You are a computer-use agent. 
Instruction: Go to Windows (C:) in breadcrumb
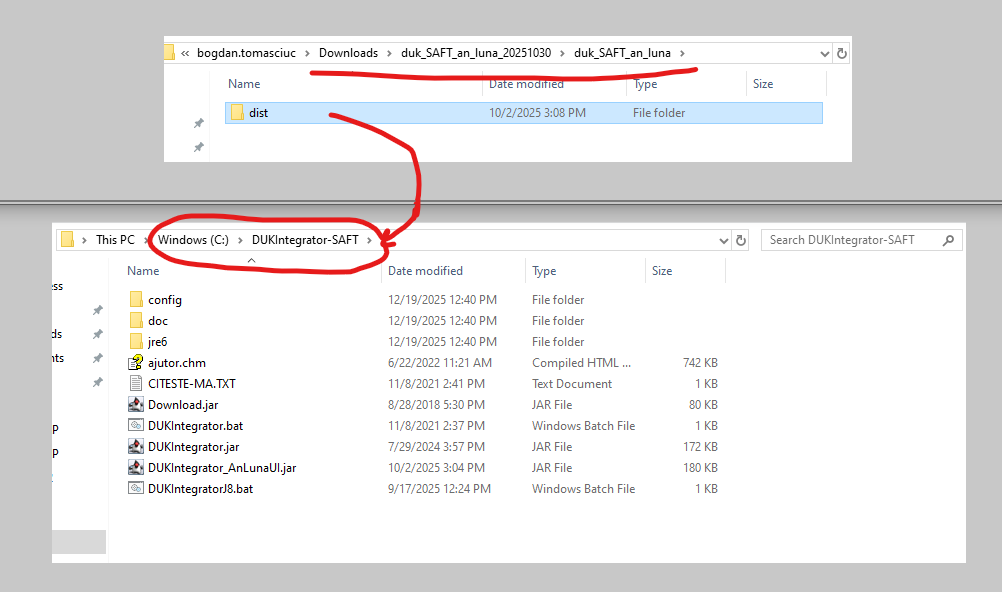(x=192, y=240)
